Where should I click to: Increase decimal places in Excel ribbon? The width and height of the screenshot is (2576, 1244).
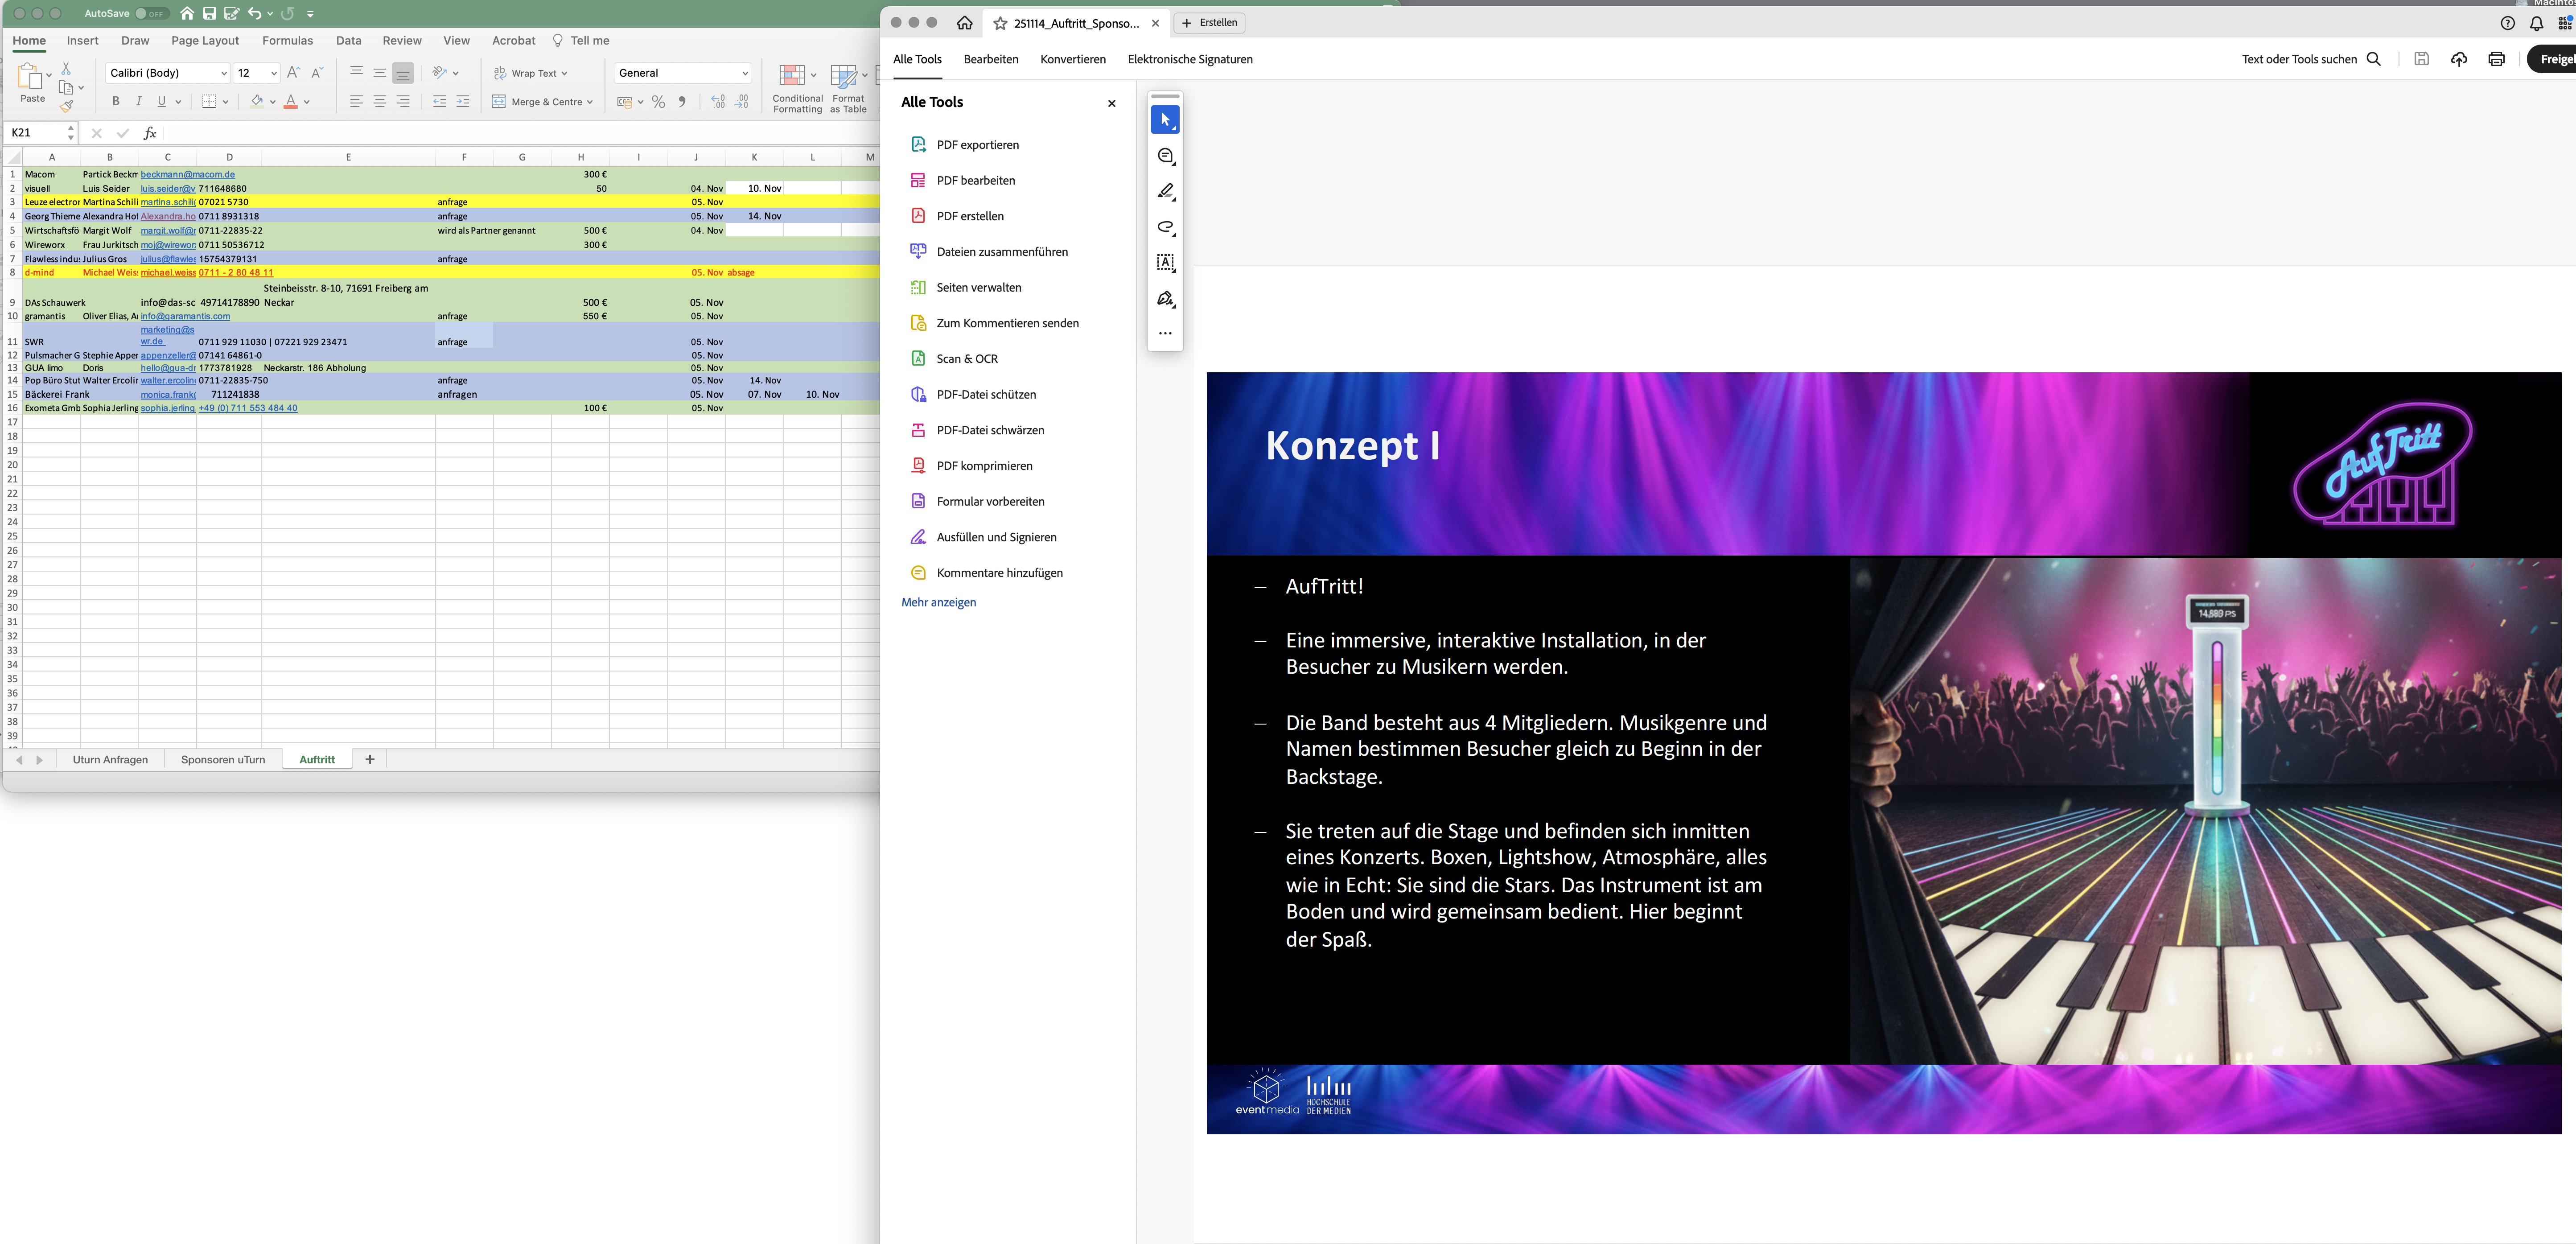pyautogui.click(x=718, y=102)
